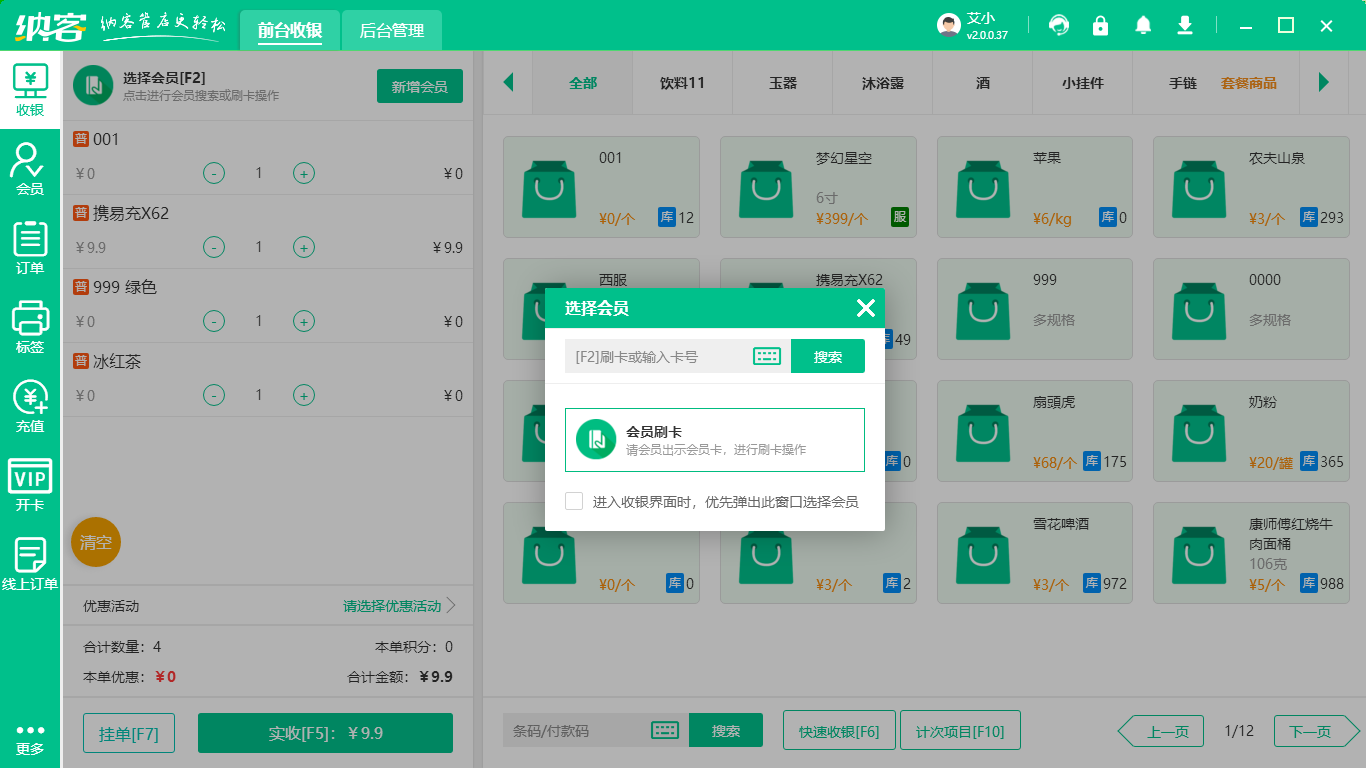Viewport: 1366px width, 768px height.
Task: Enable the auto-popup member window checkbox
Action: click(574, 501)
